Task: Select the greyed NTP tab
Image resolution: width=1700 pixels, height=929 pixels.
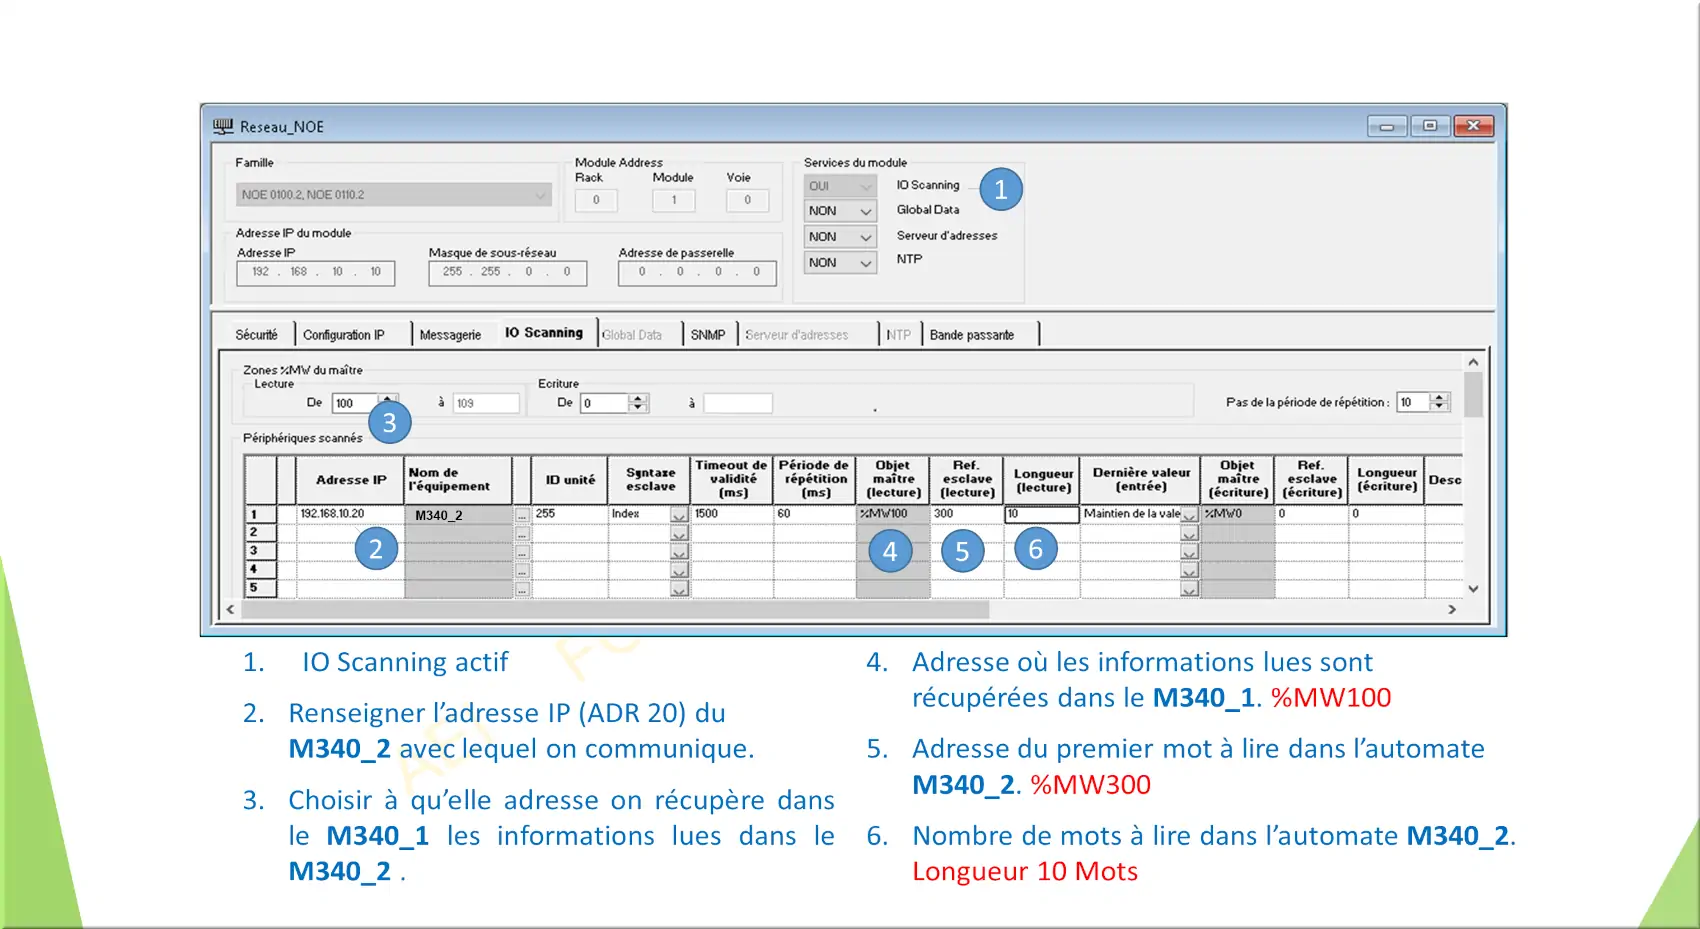Action: tap(899, 335)
